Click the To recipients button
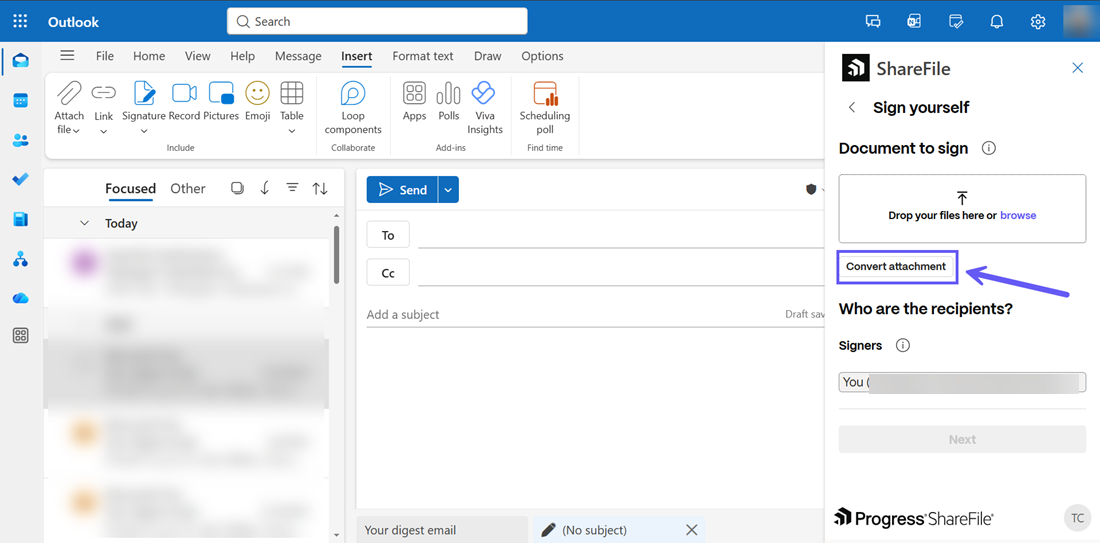 388,235
